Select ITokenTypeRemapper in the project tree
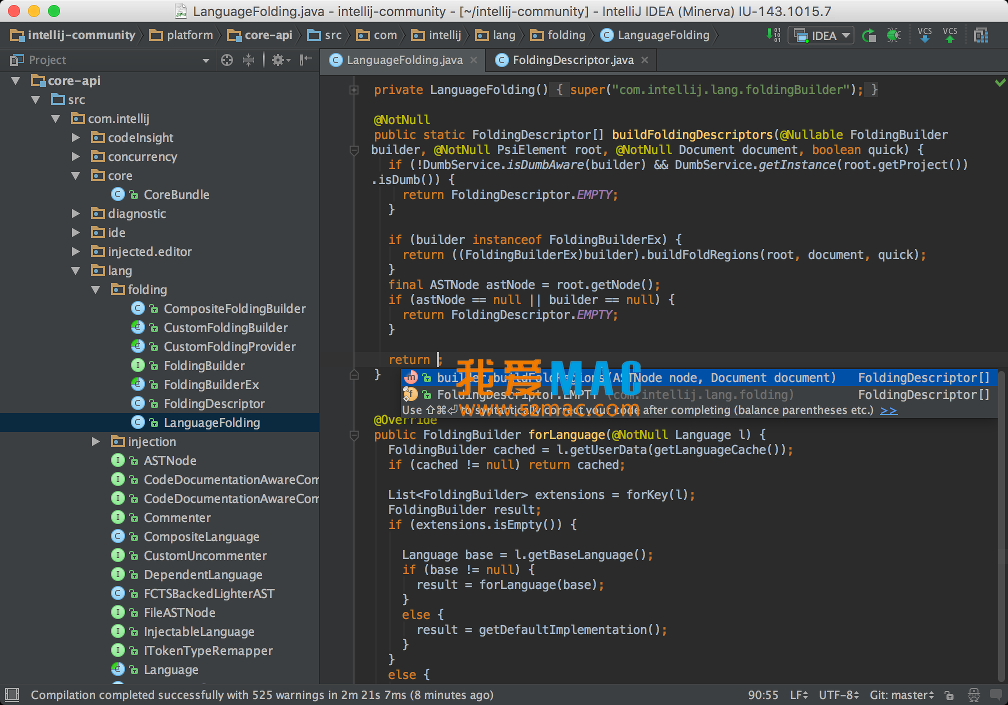Image resolution: width=1008 pixels, height=705 pixels. tap(208, 650)
